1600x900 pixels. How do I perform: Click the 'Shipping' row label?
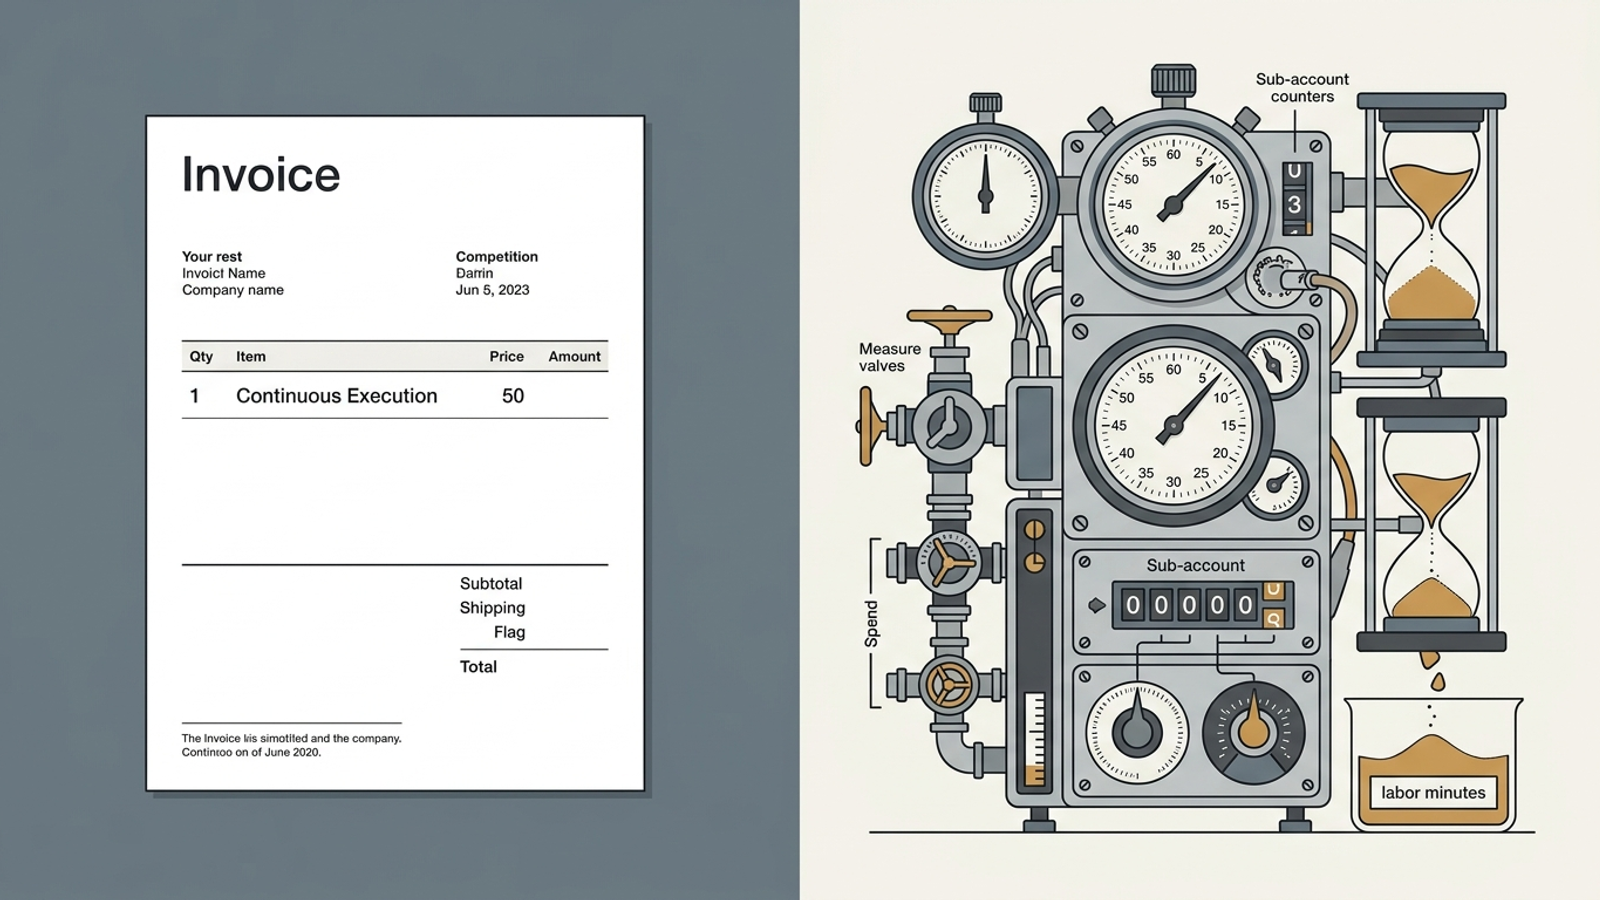[x=492, y=607]
